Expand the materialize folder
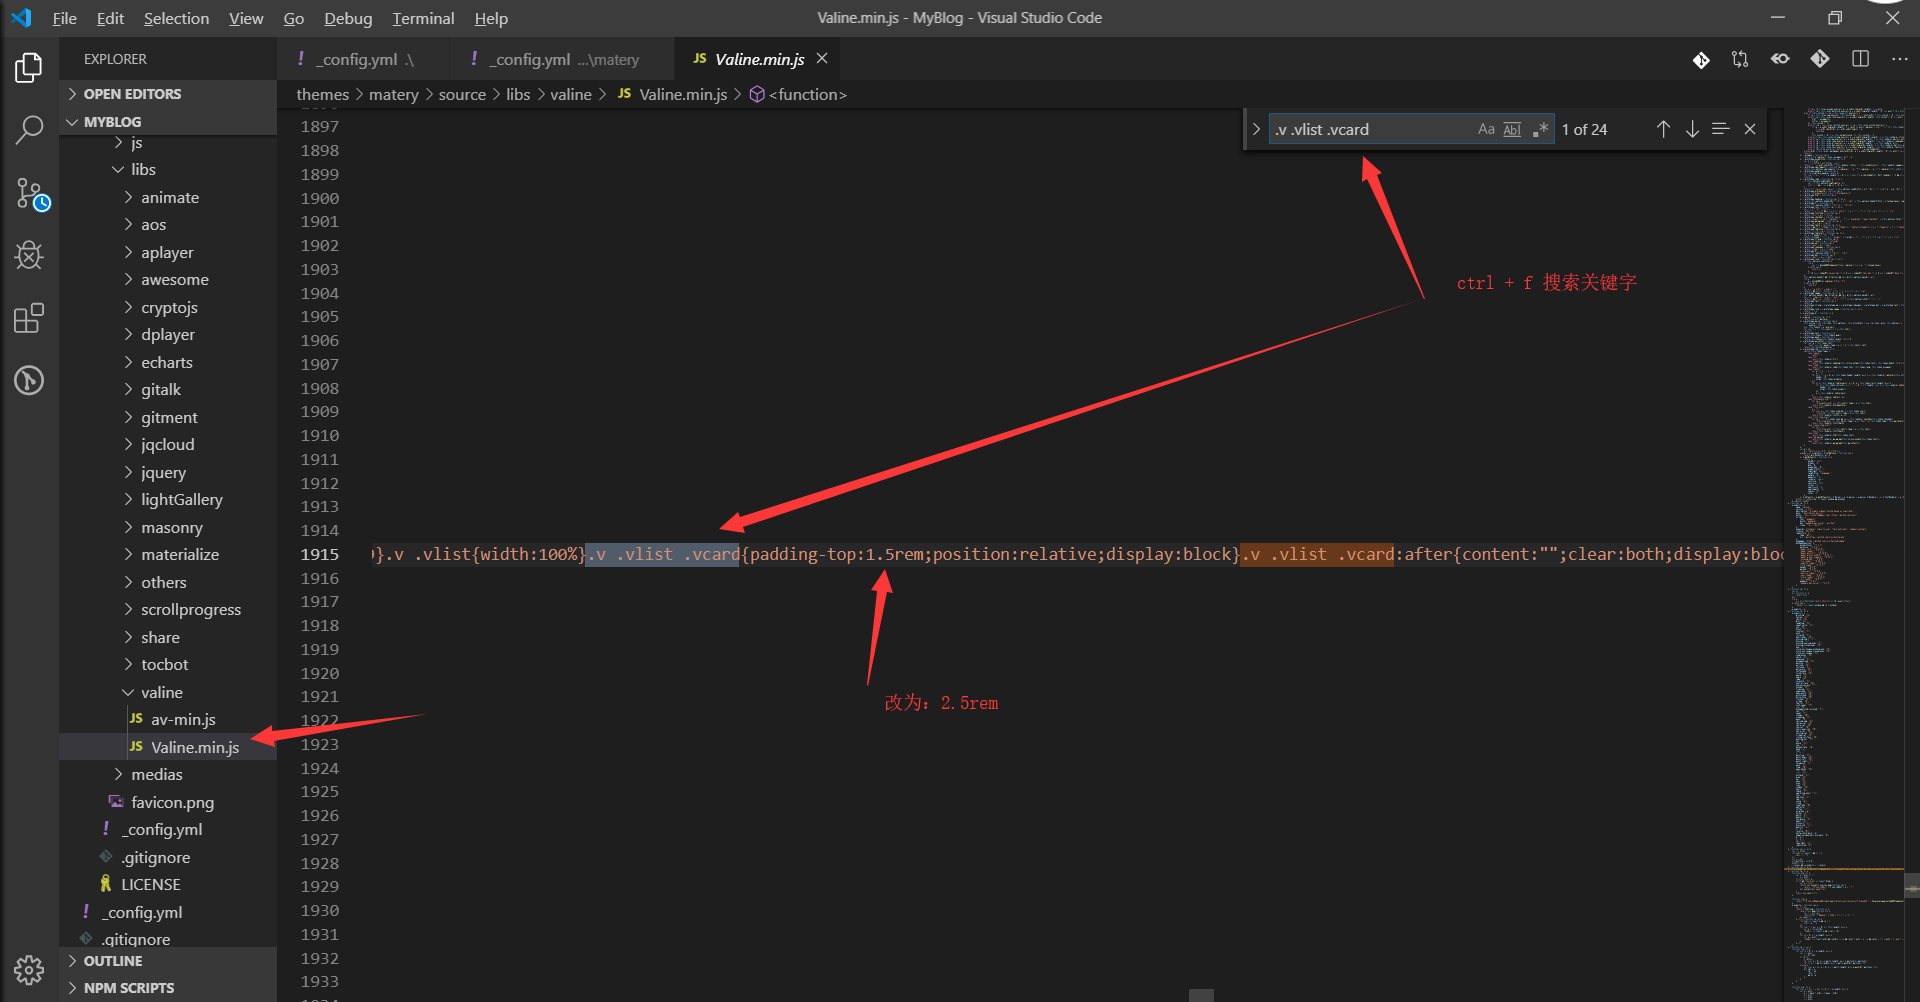 [x=168, y=555]
